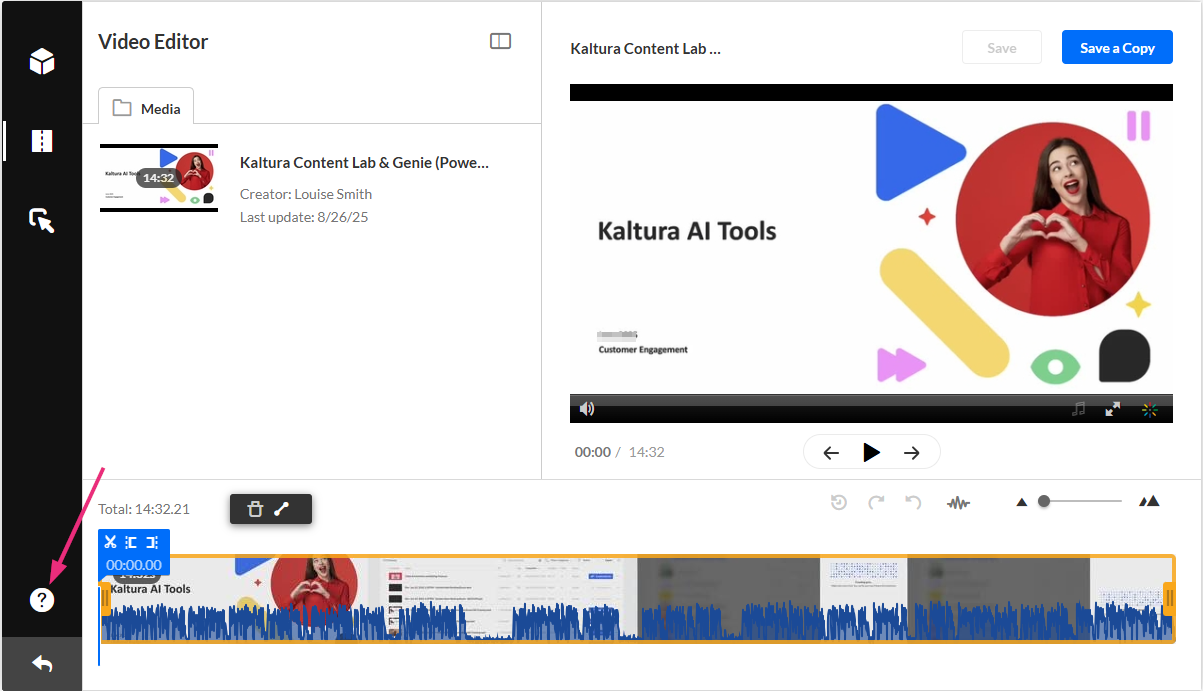Click the music note audio icon in player
This screenshot has width=1203, height=691.
point(1078,408)
